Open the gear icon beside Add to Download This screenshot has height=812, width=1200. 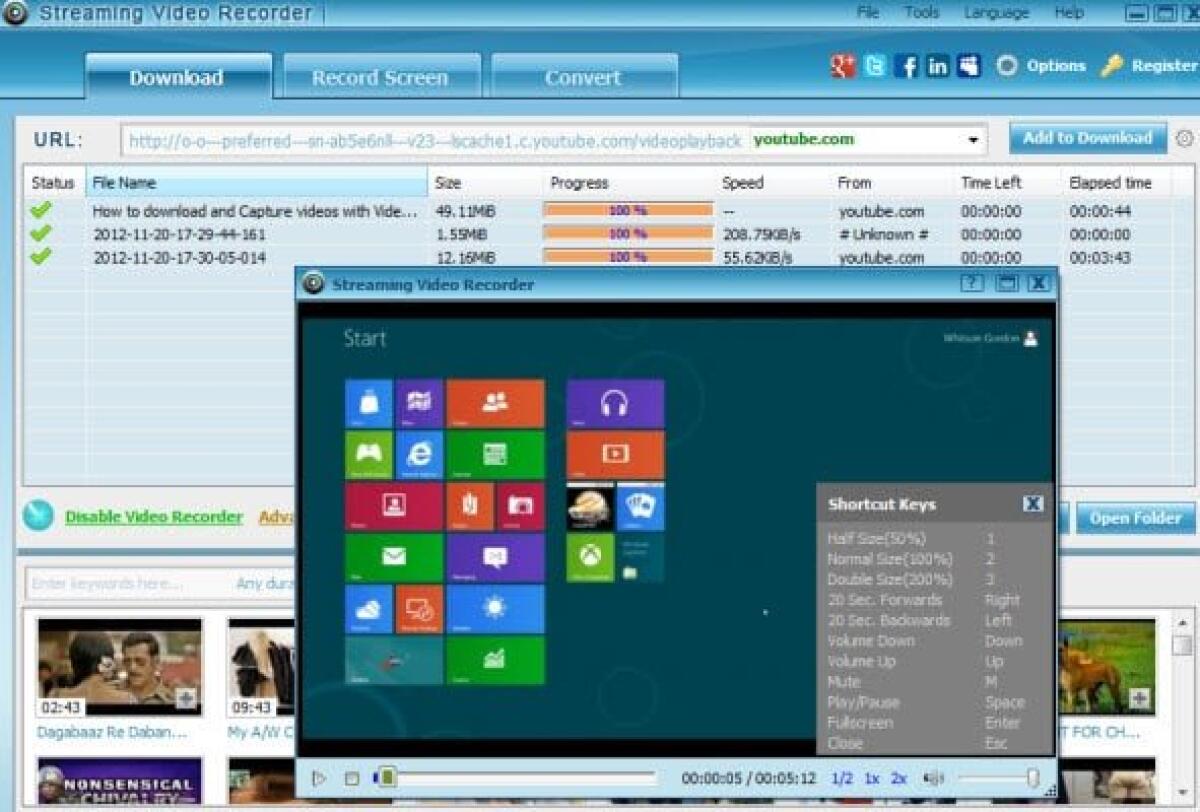pyautogui.click(x=1184, y=140)
